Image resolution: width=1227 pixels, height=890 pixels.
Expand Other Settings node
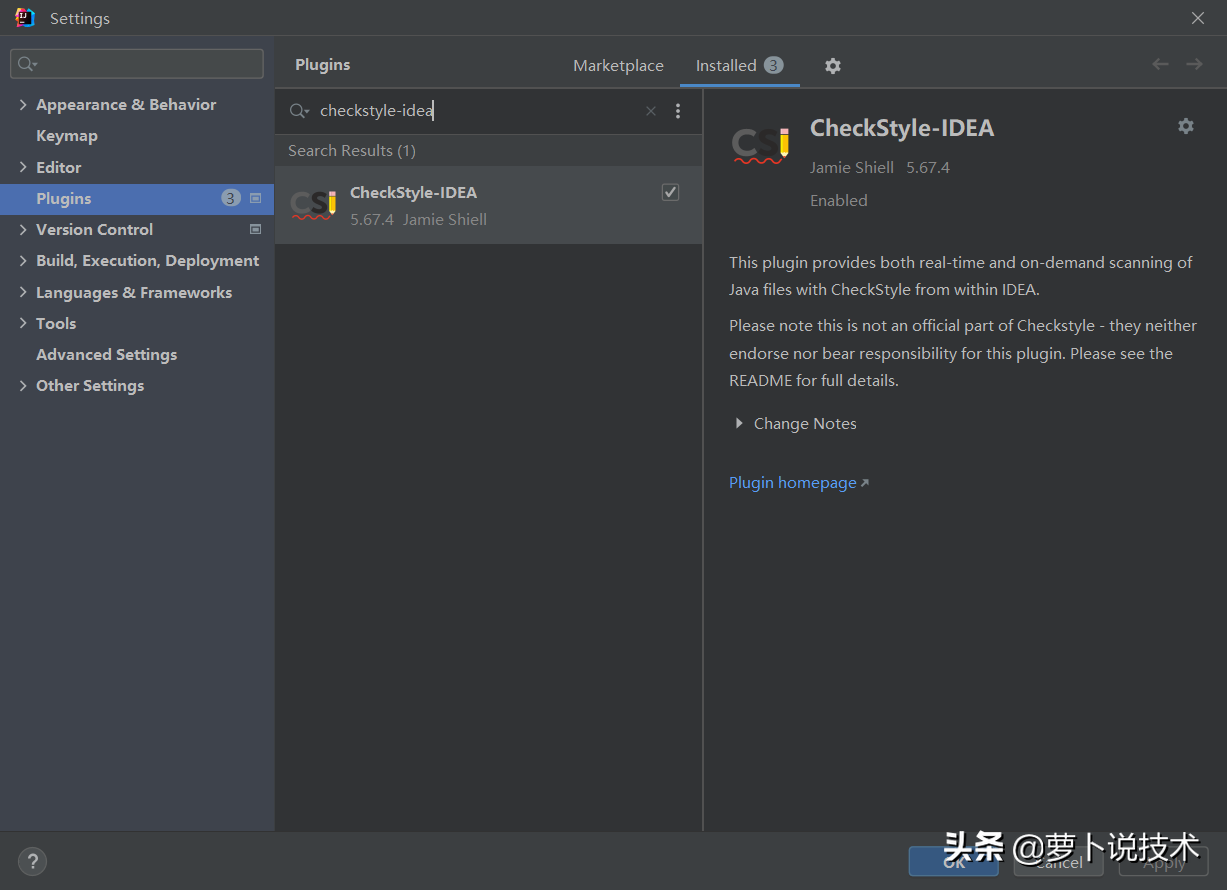pyautogui.click(x=23, y=385)
